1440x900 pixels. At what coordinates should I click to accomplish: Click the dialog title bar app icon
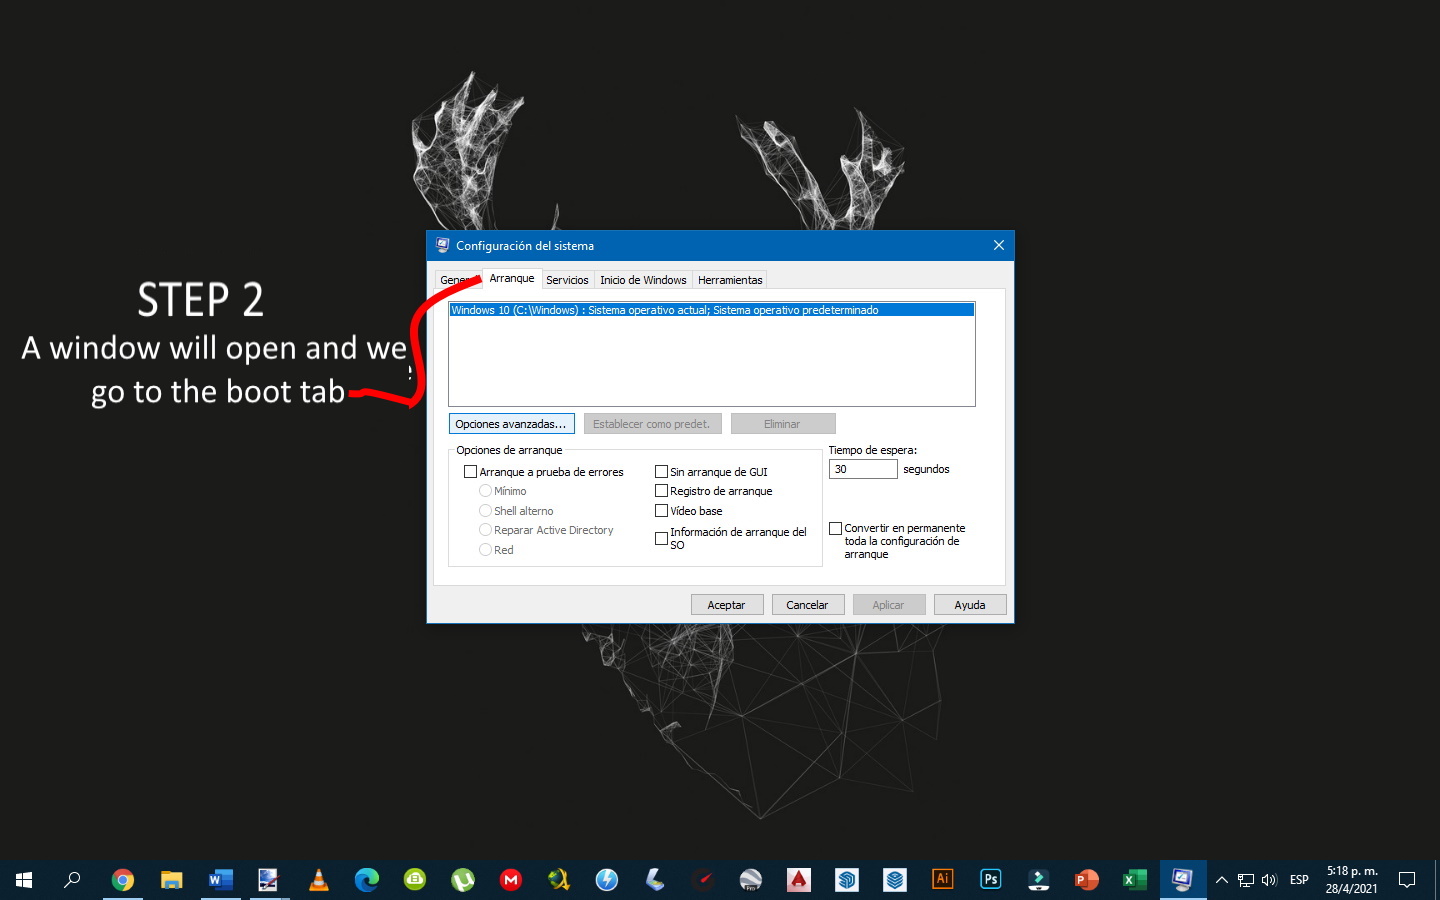coord(442,245)
